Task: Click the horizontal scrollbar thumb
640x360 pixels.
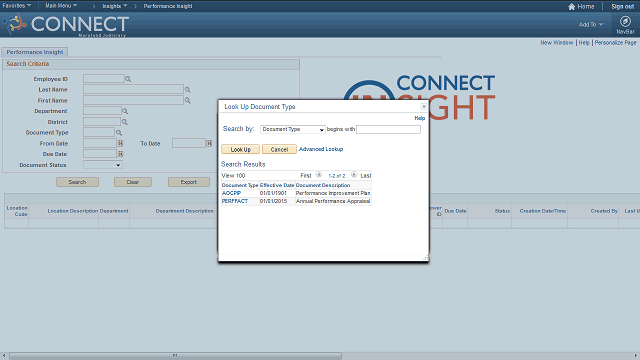Action: 175,356
